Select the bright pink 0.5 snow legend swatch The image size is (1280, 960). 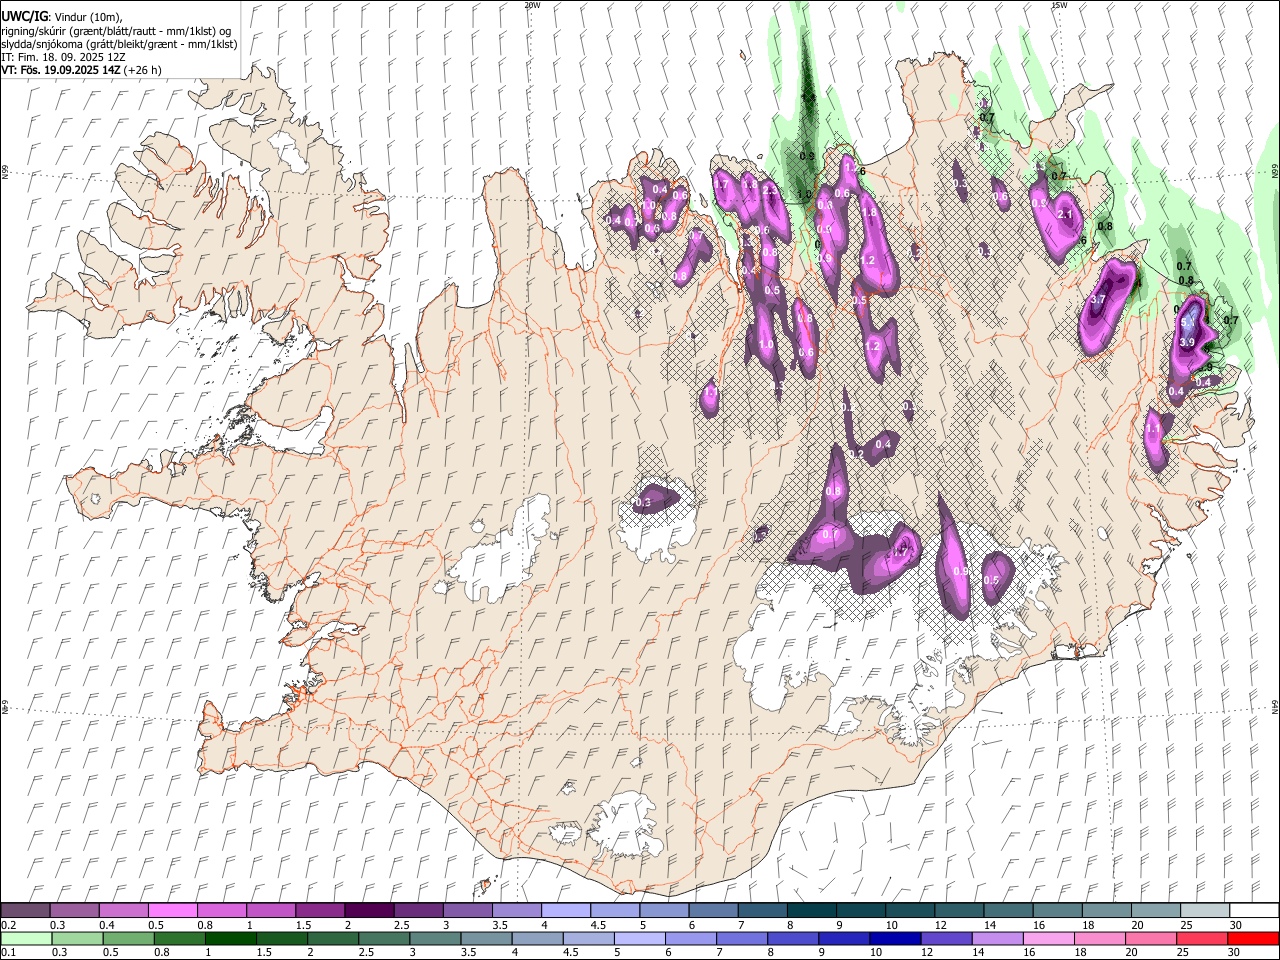coord(172,910)
